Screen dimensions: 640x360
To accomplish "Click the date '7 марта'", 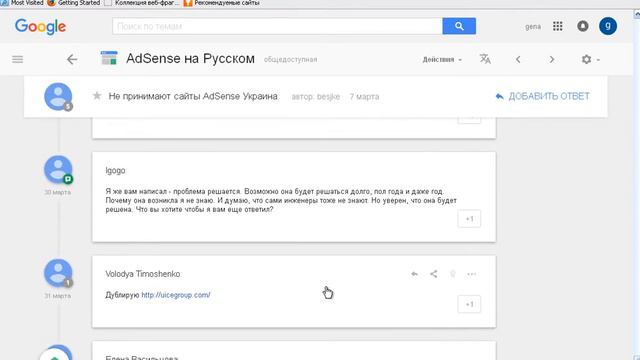I will tap(364, 97).
